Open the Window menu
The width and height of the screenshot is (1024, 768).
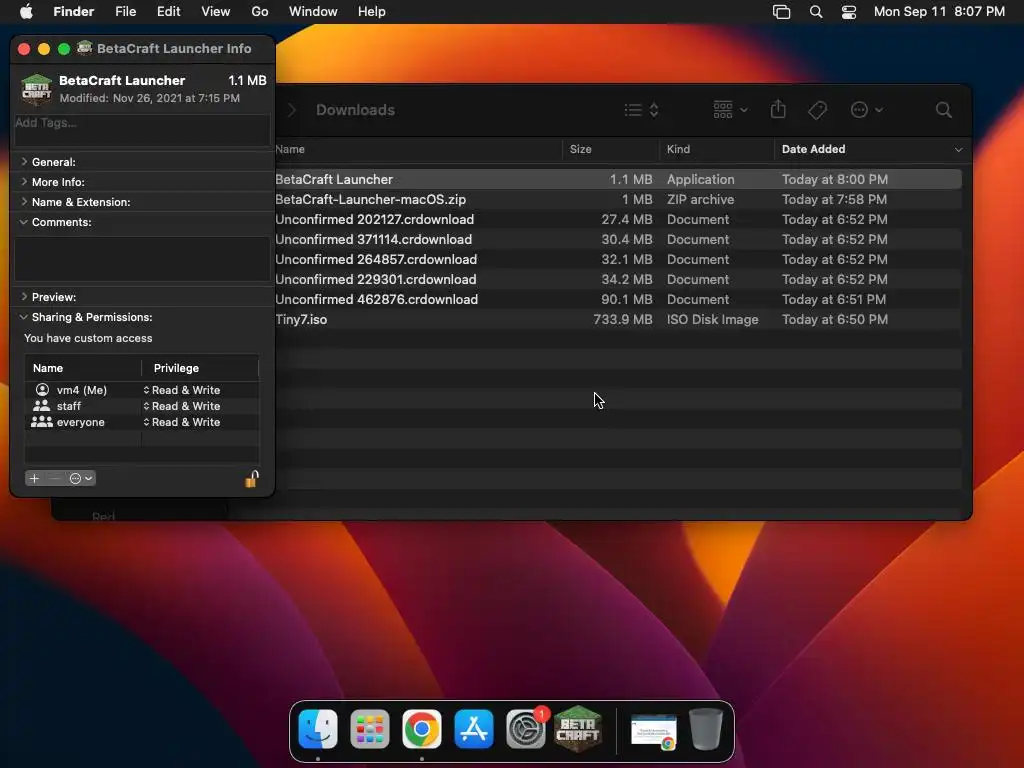click(313, 12)
